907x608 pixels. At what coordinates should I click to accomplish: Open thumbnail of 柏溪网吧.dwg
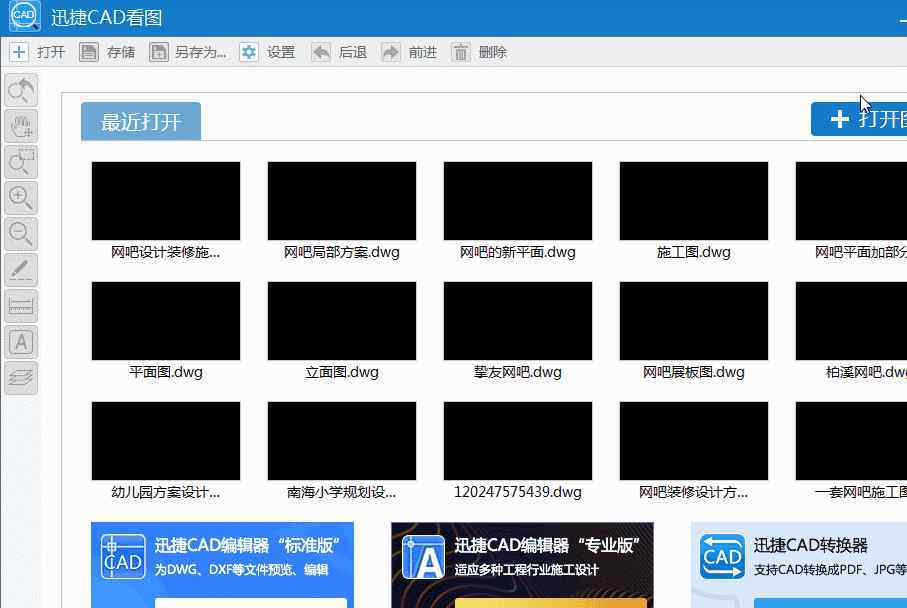tap(851, 321)
